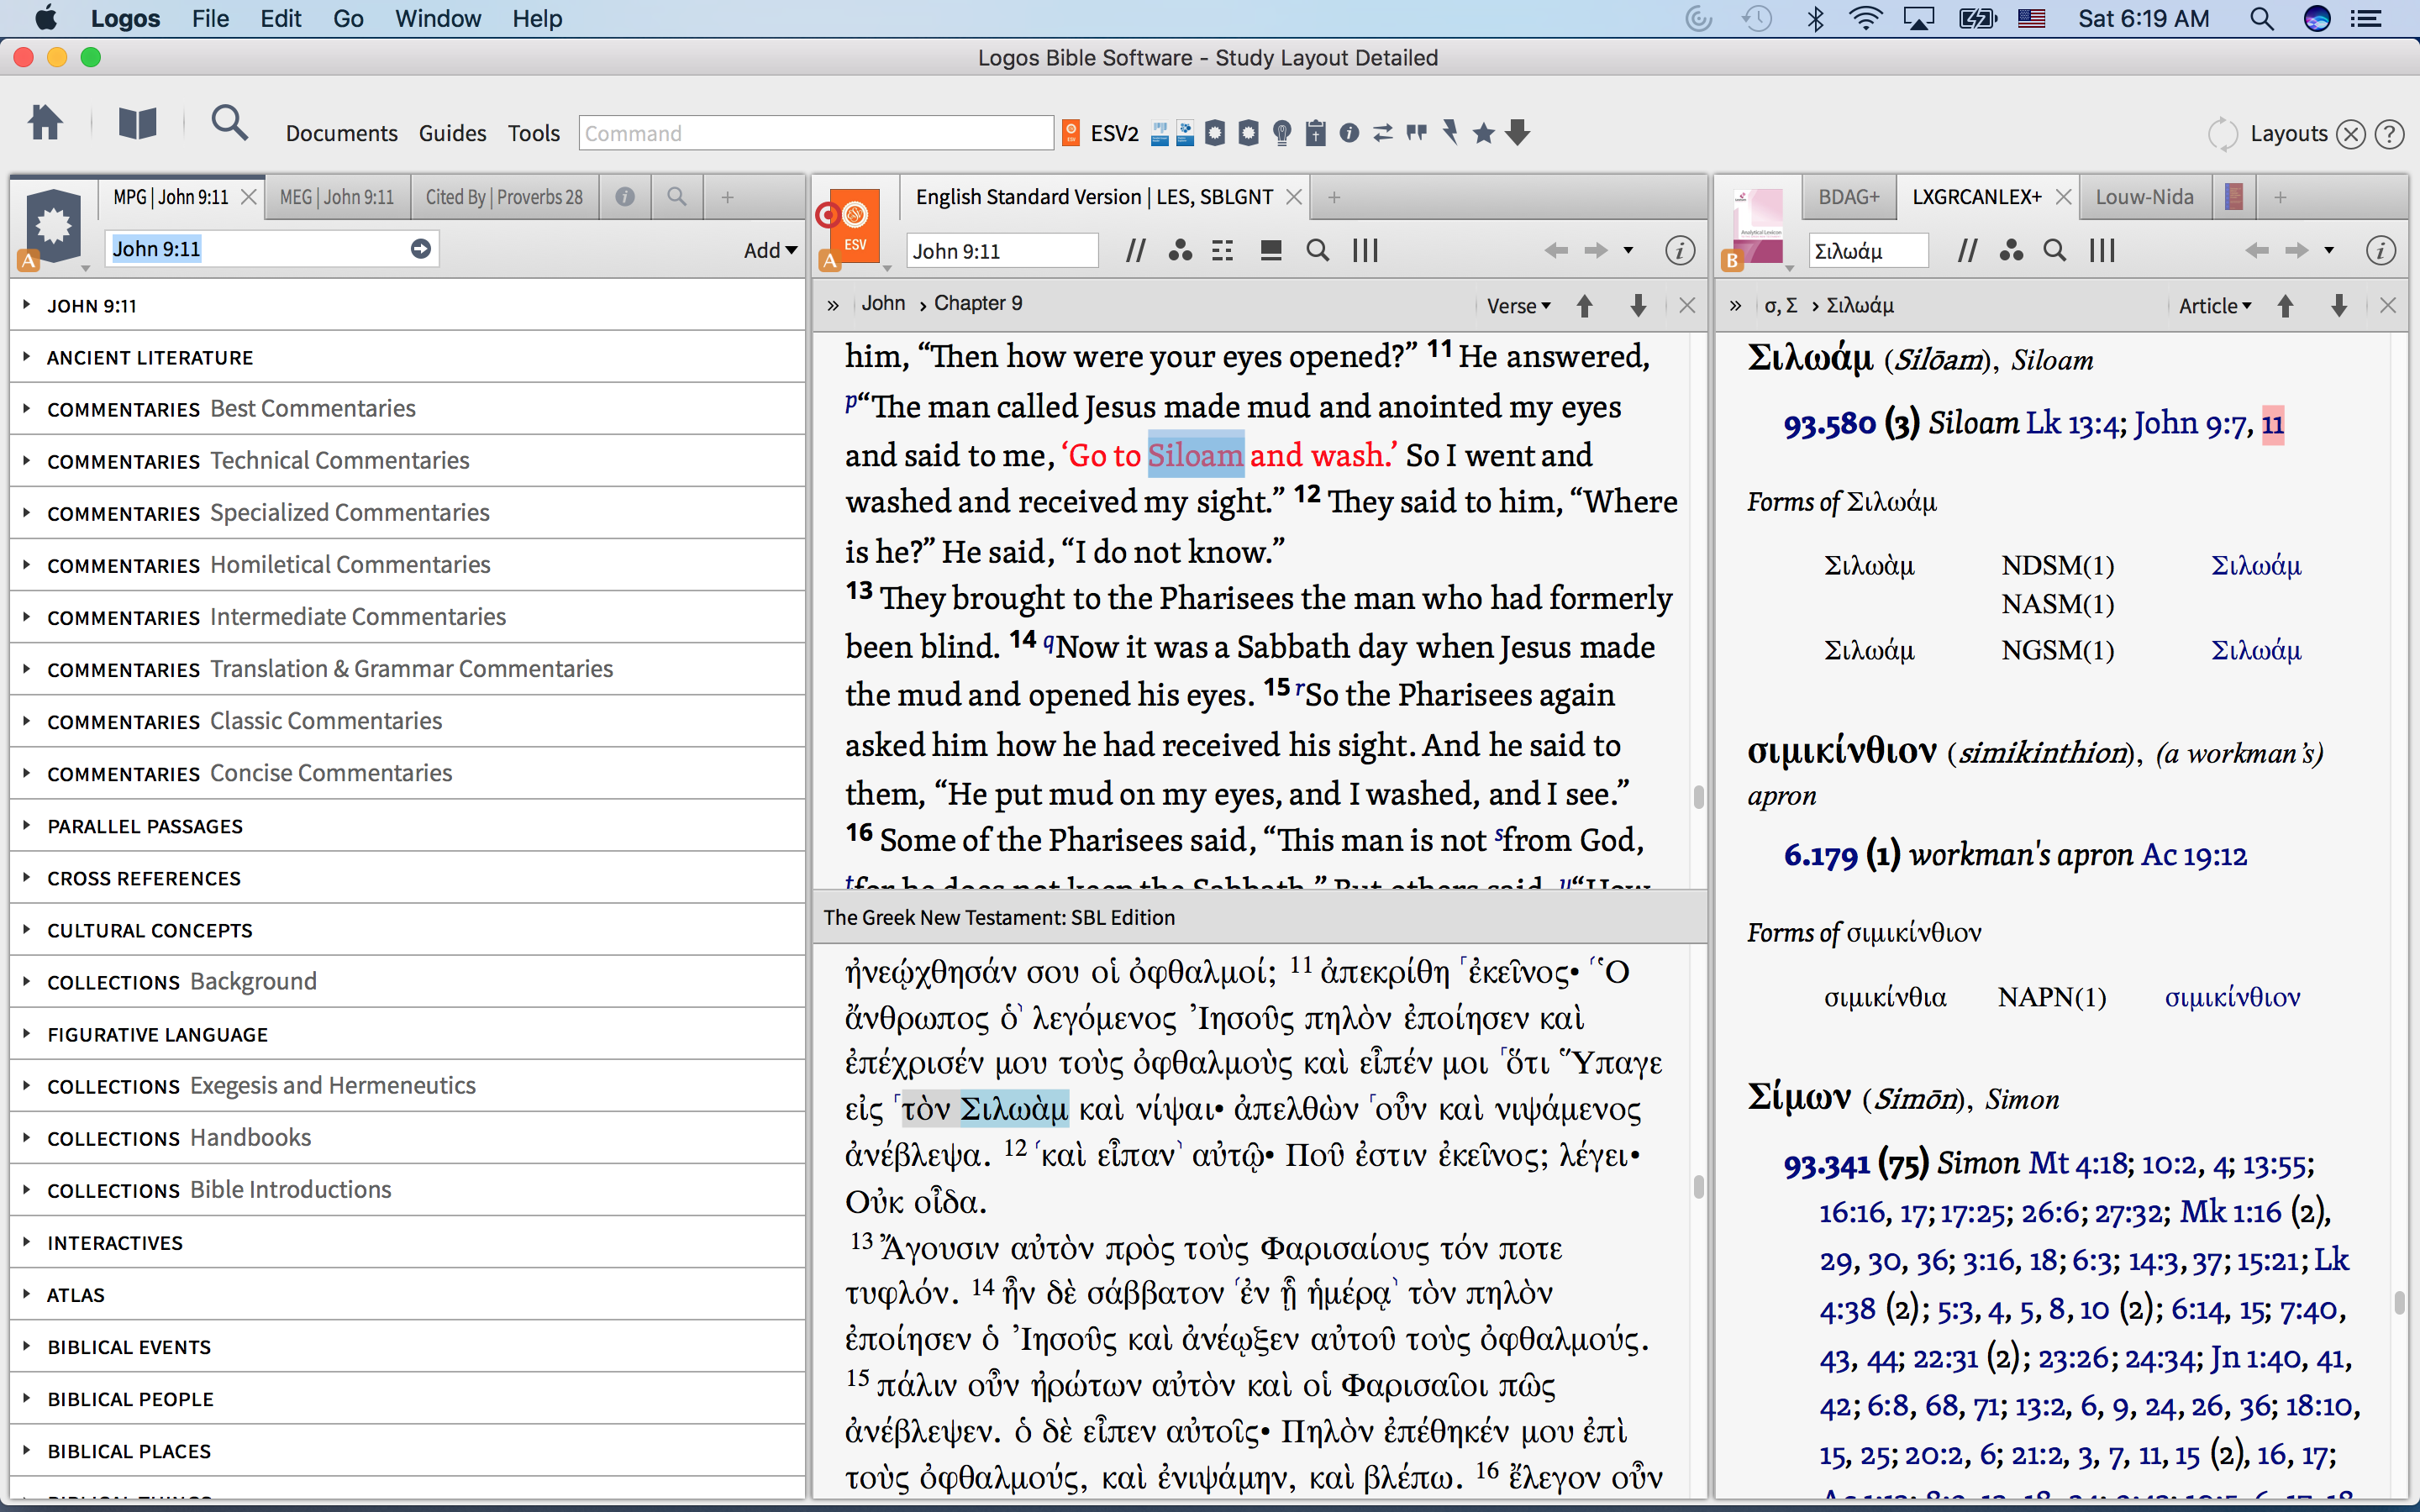Open the Article navigation dropdown
Viewport: 2420px width, 1512px height.
2215,306
